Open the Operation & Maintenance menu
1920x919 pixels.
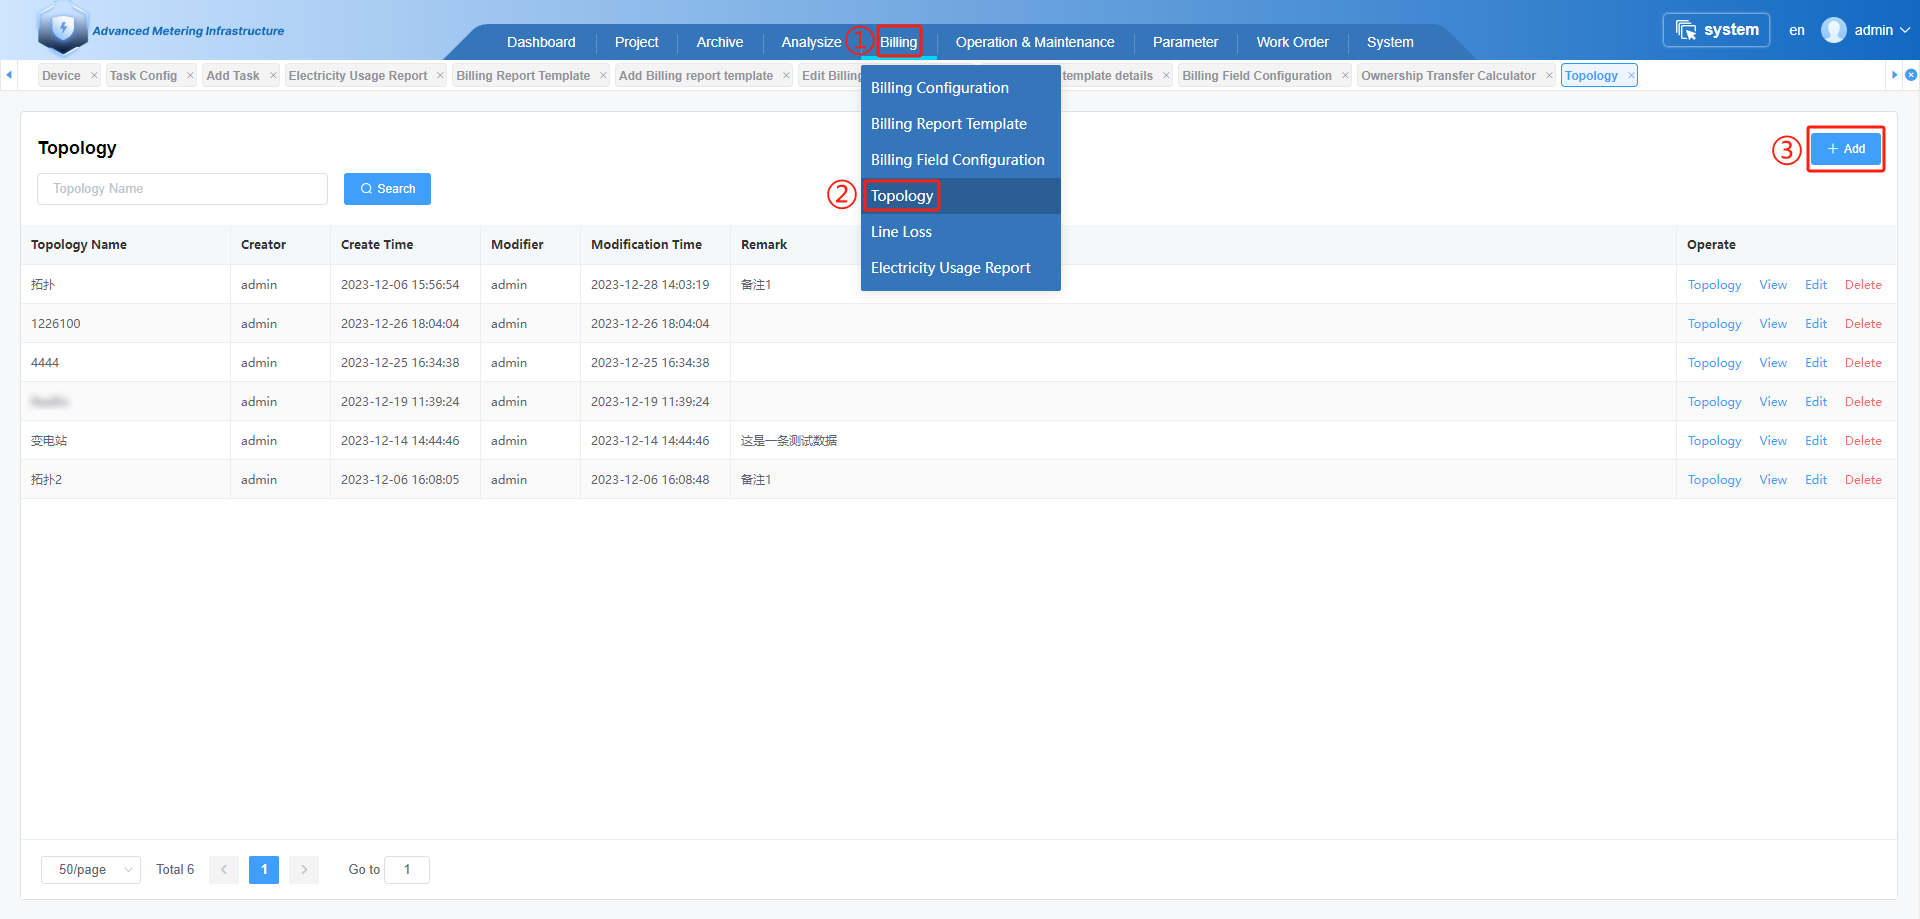1035,42
